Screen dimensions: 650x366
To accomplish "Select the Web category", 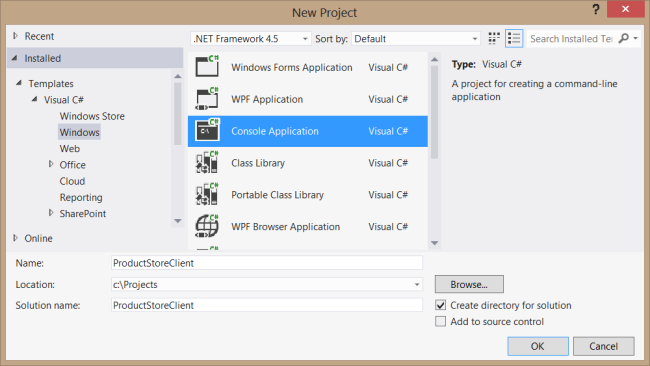I will (x=70, y=148).
